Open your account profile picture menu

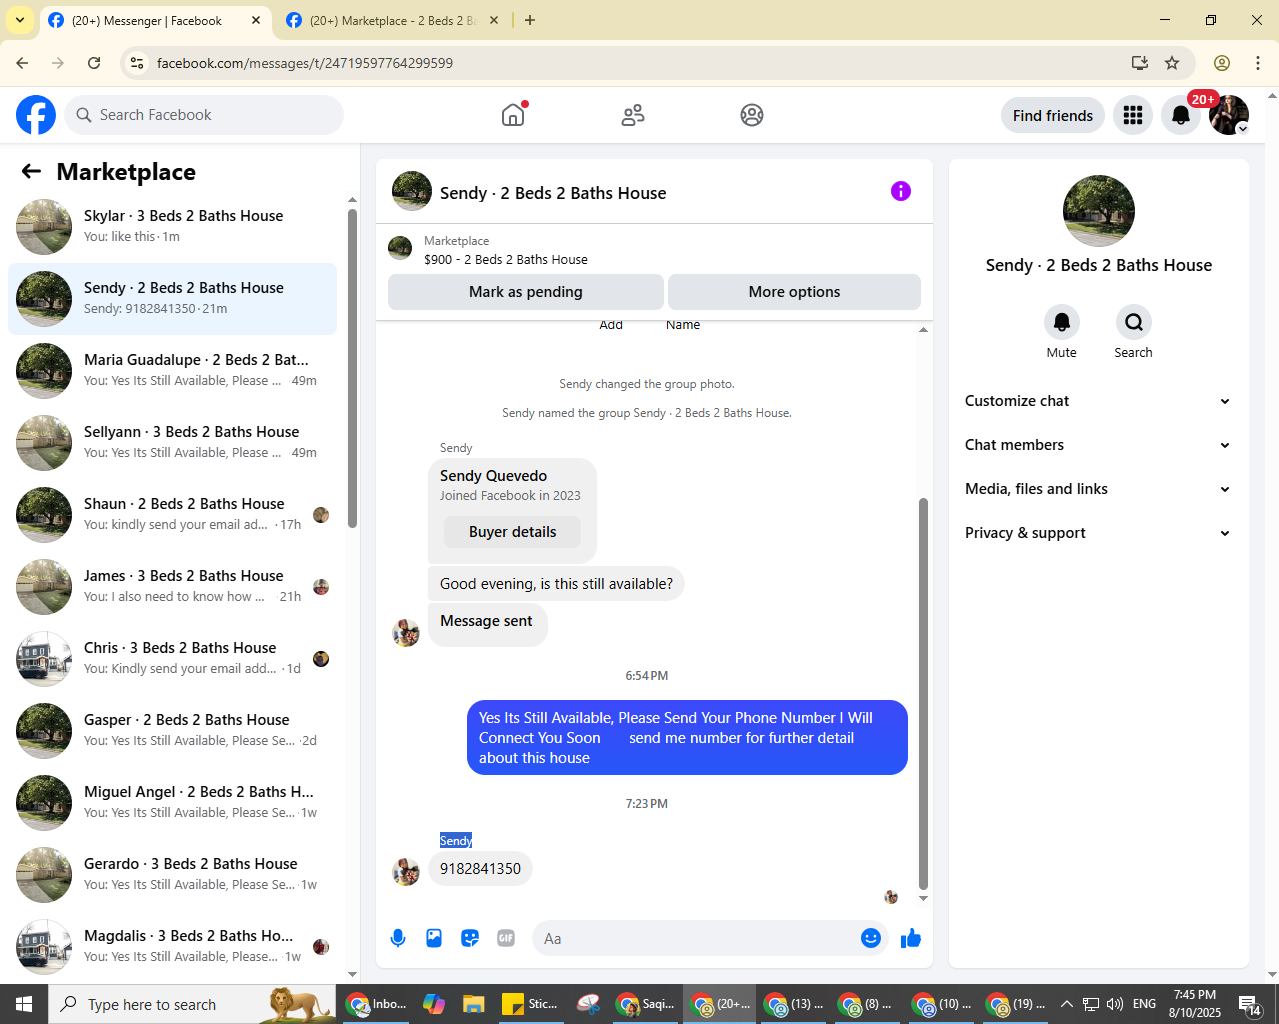tap(1229, 115)
